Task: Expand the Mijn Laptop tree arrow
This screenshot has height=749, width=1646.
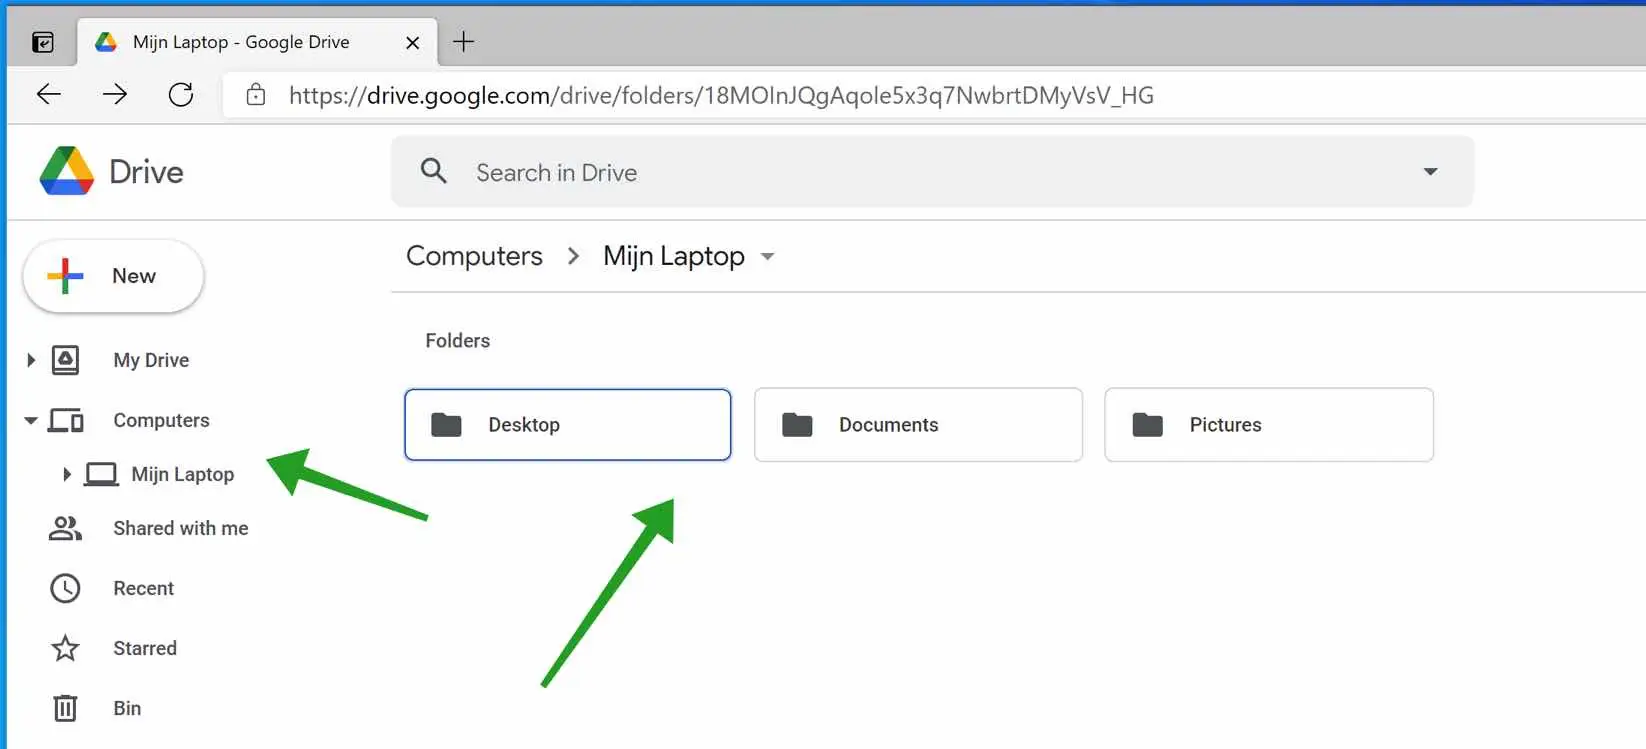Action: [x=67, y=474]
